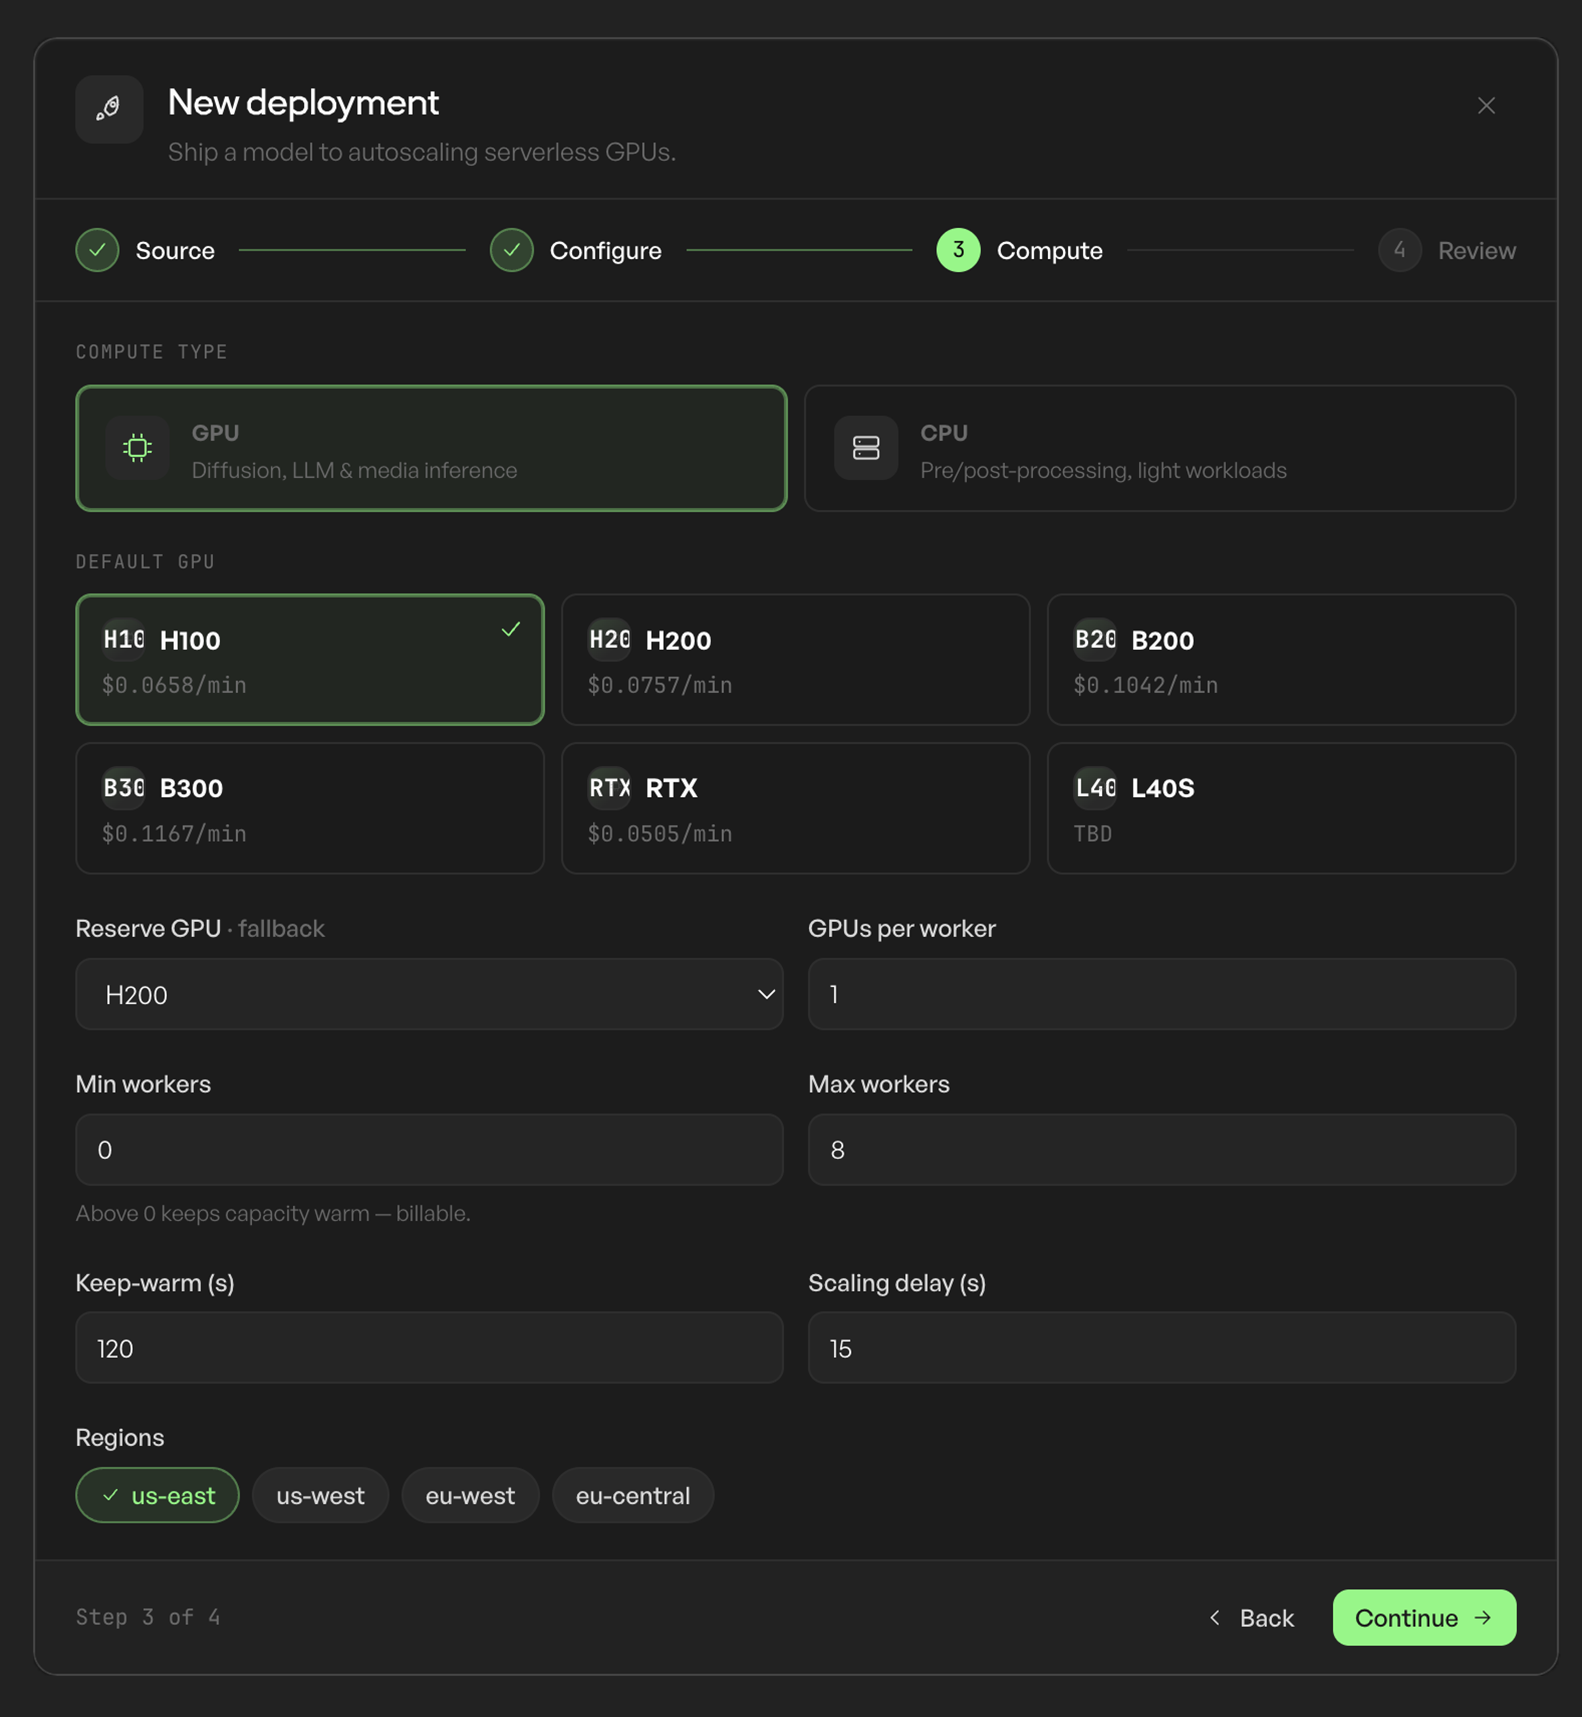The width and height of the screenshot is (1582, 1717).
Task: Click the $0.0505/min price text
Action: 660,833
